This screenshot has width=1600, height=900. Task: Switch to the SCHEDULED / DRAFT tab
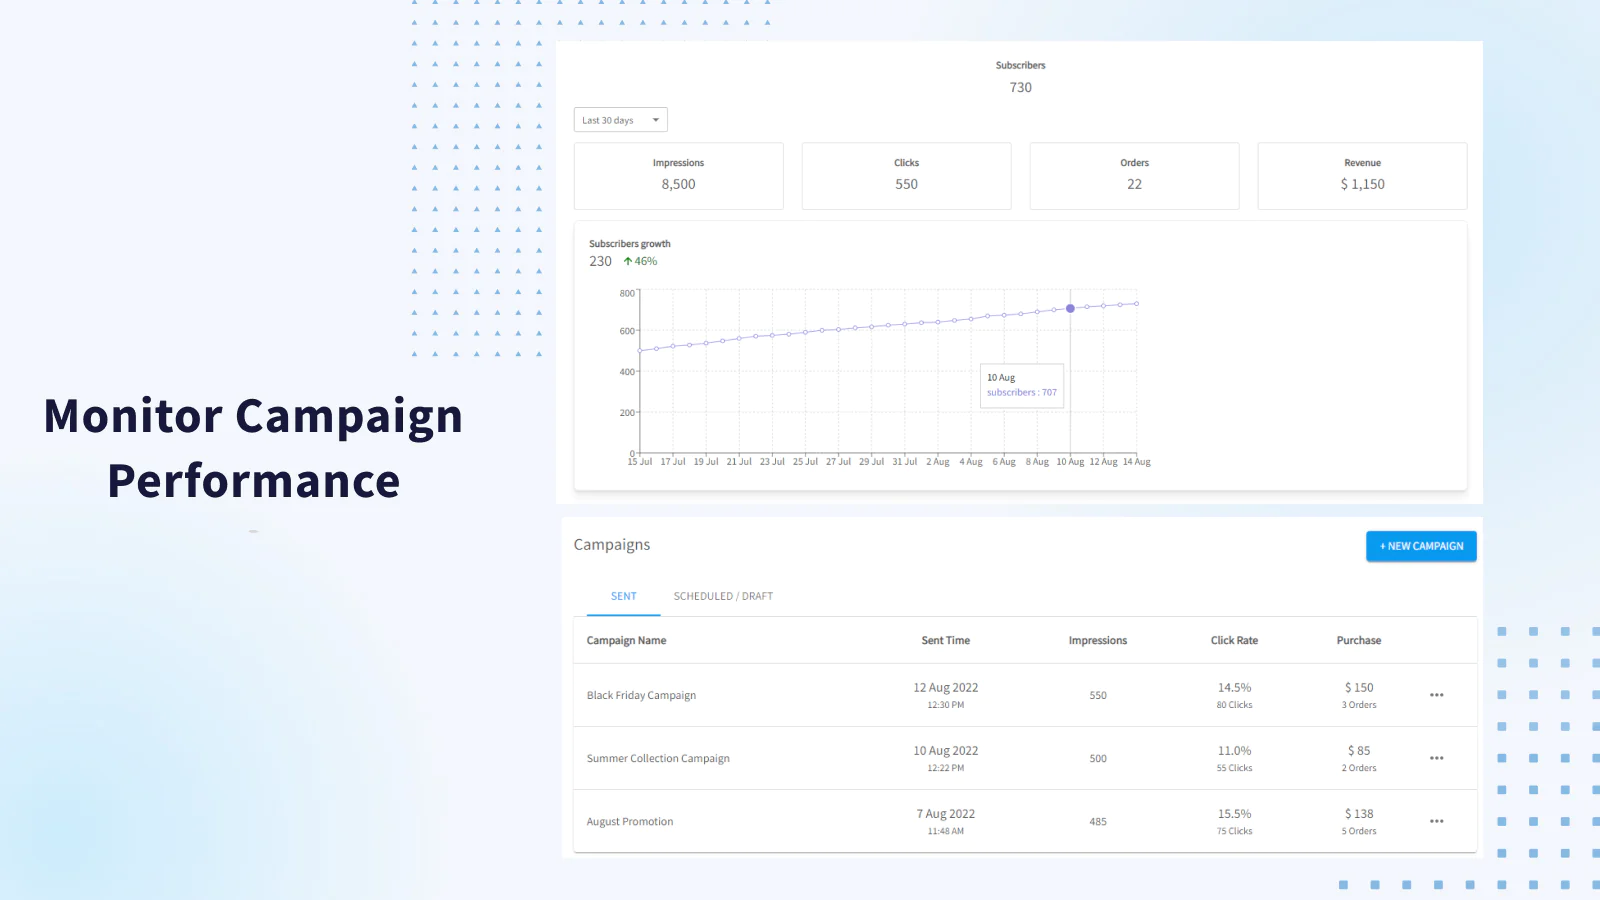723,596
